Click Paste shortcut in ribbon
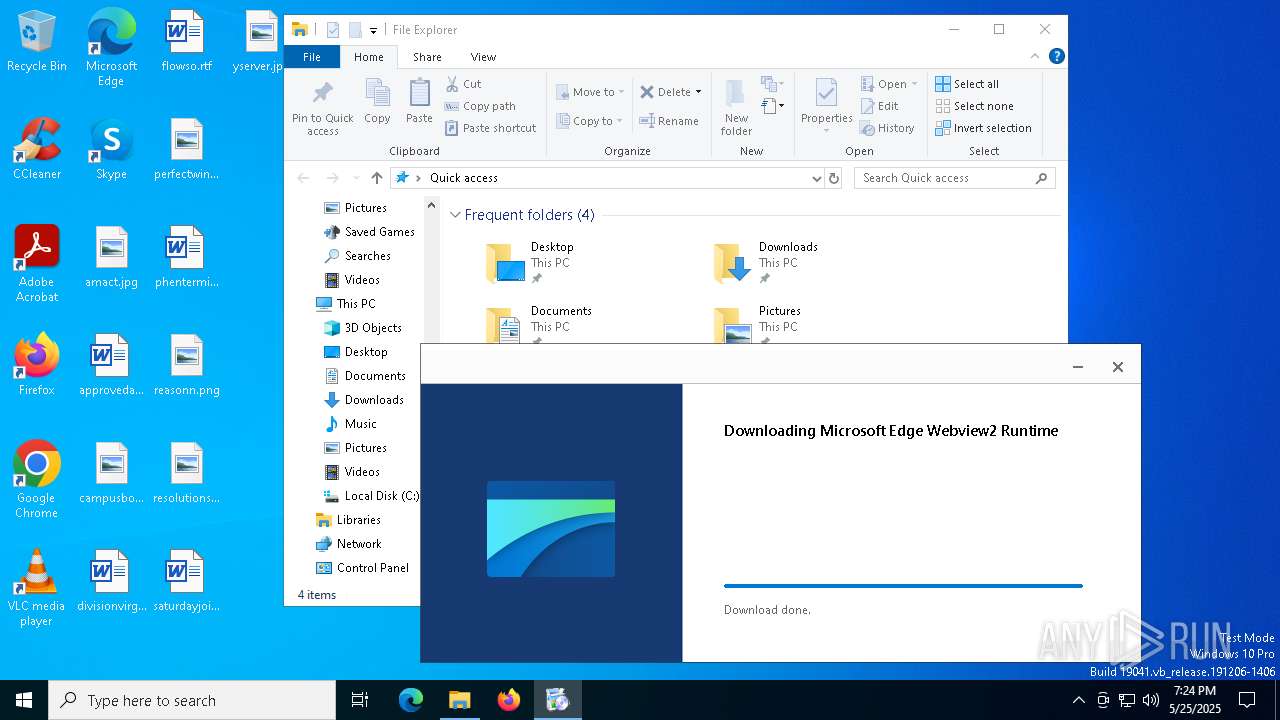This screenshot has width=1280, height=720. [491, 128]
